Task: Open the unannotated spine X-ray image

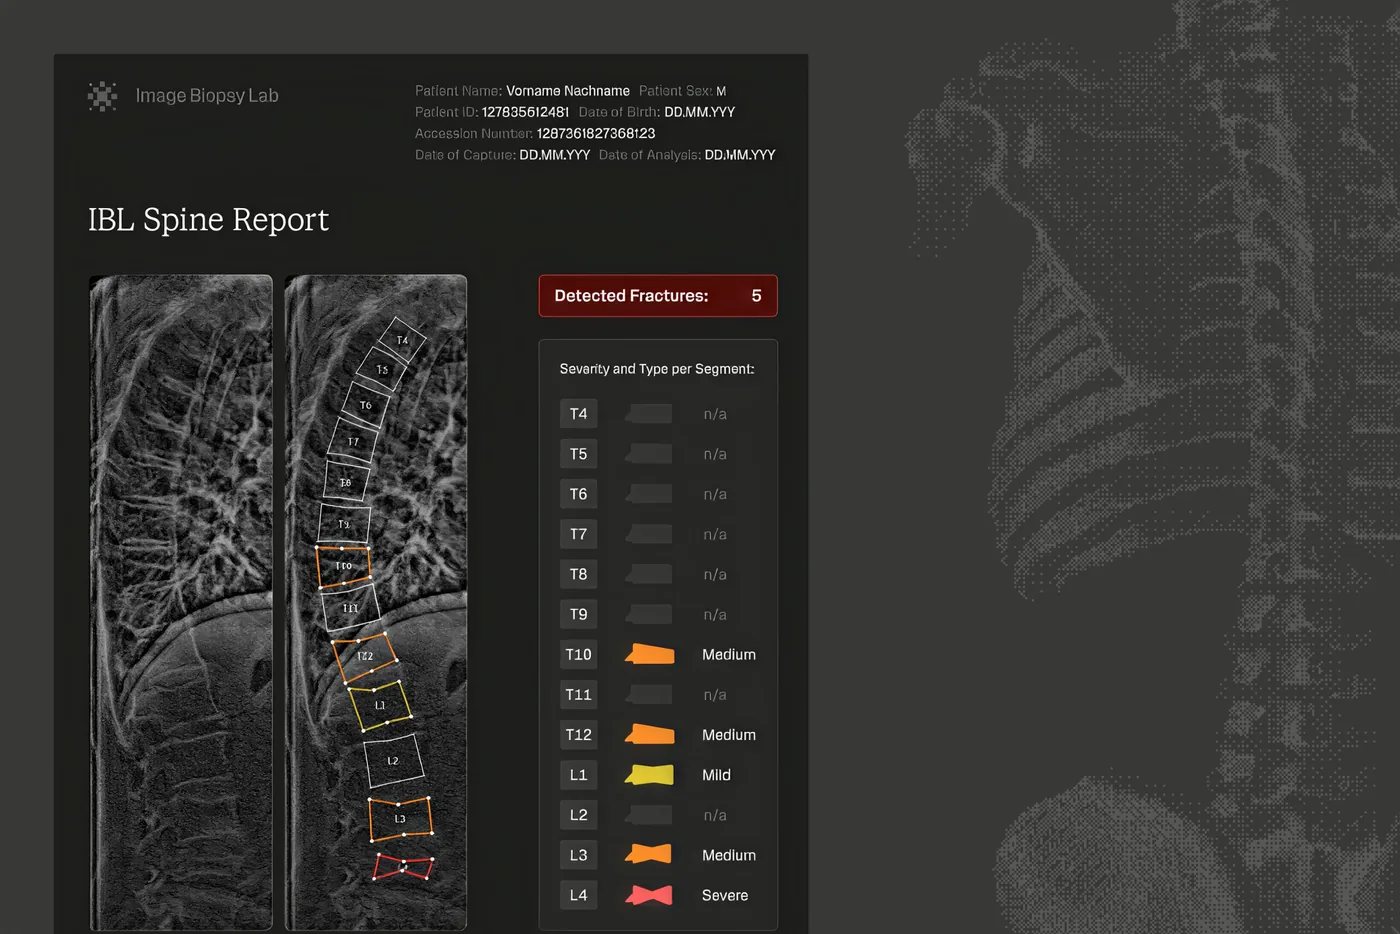Action: [x=181, y=602]
